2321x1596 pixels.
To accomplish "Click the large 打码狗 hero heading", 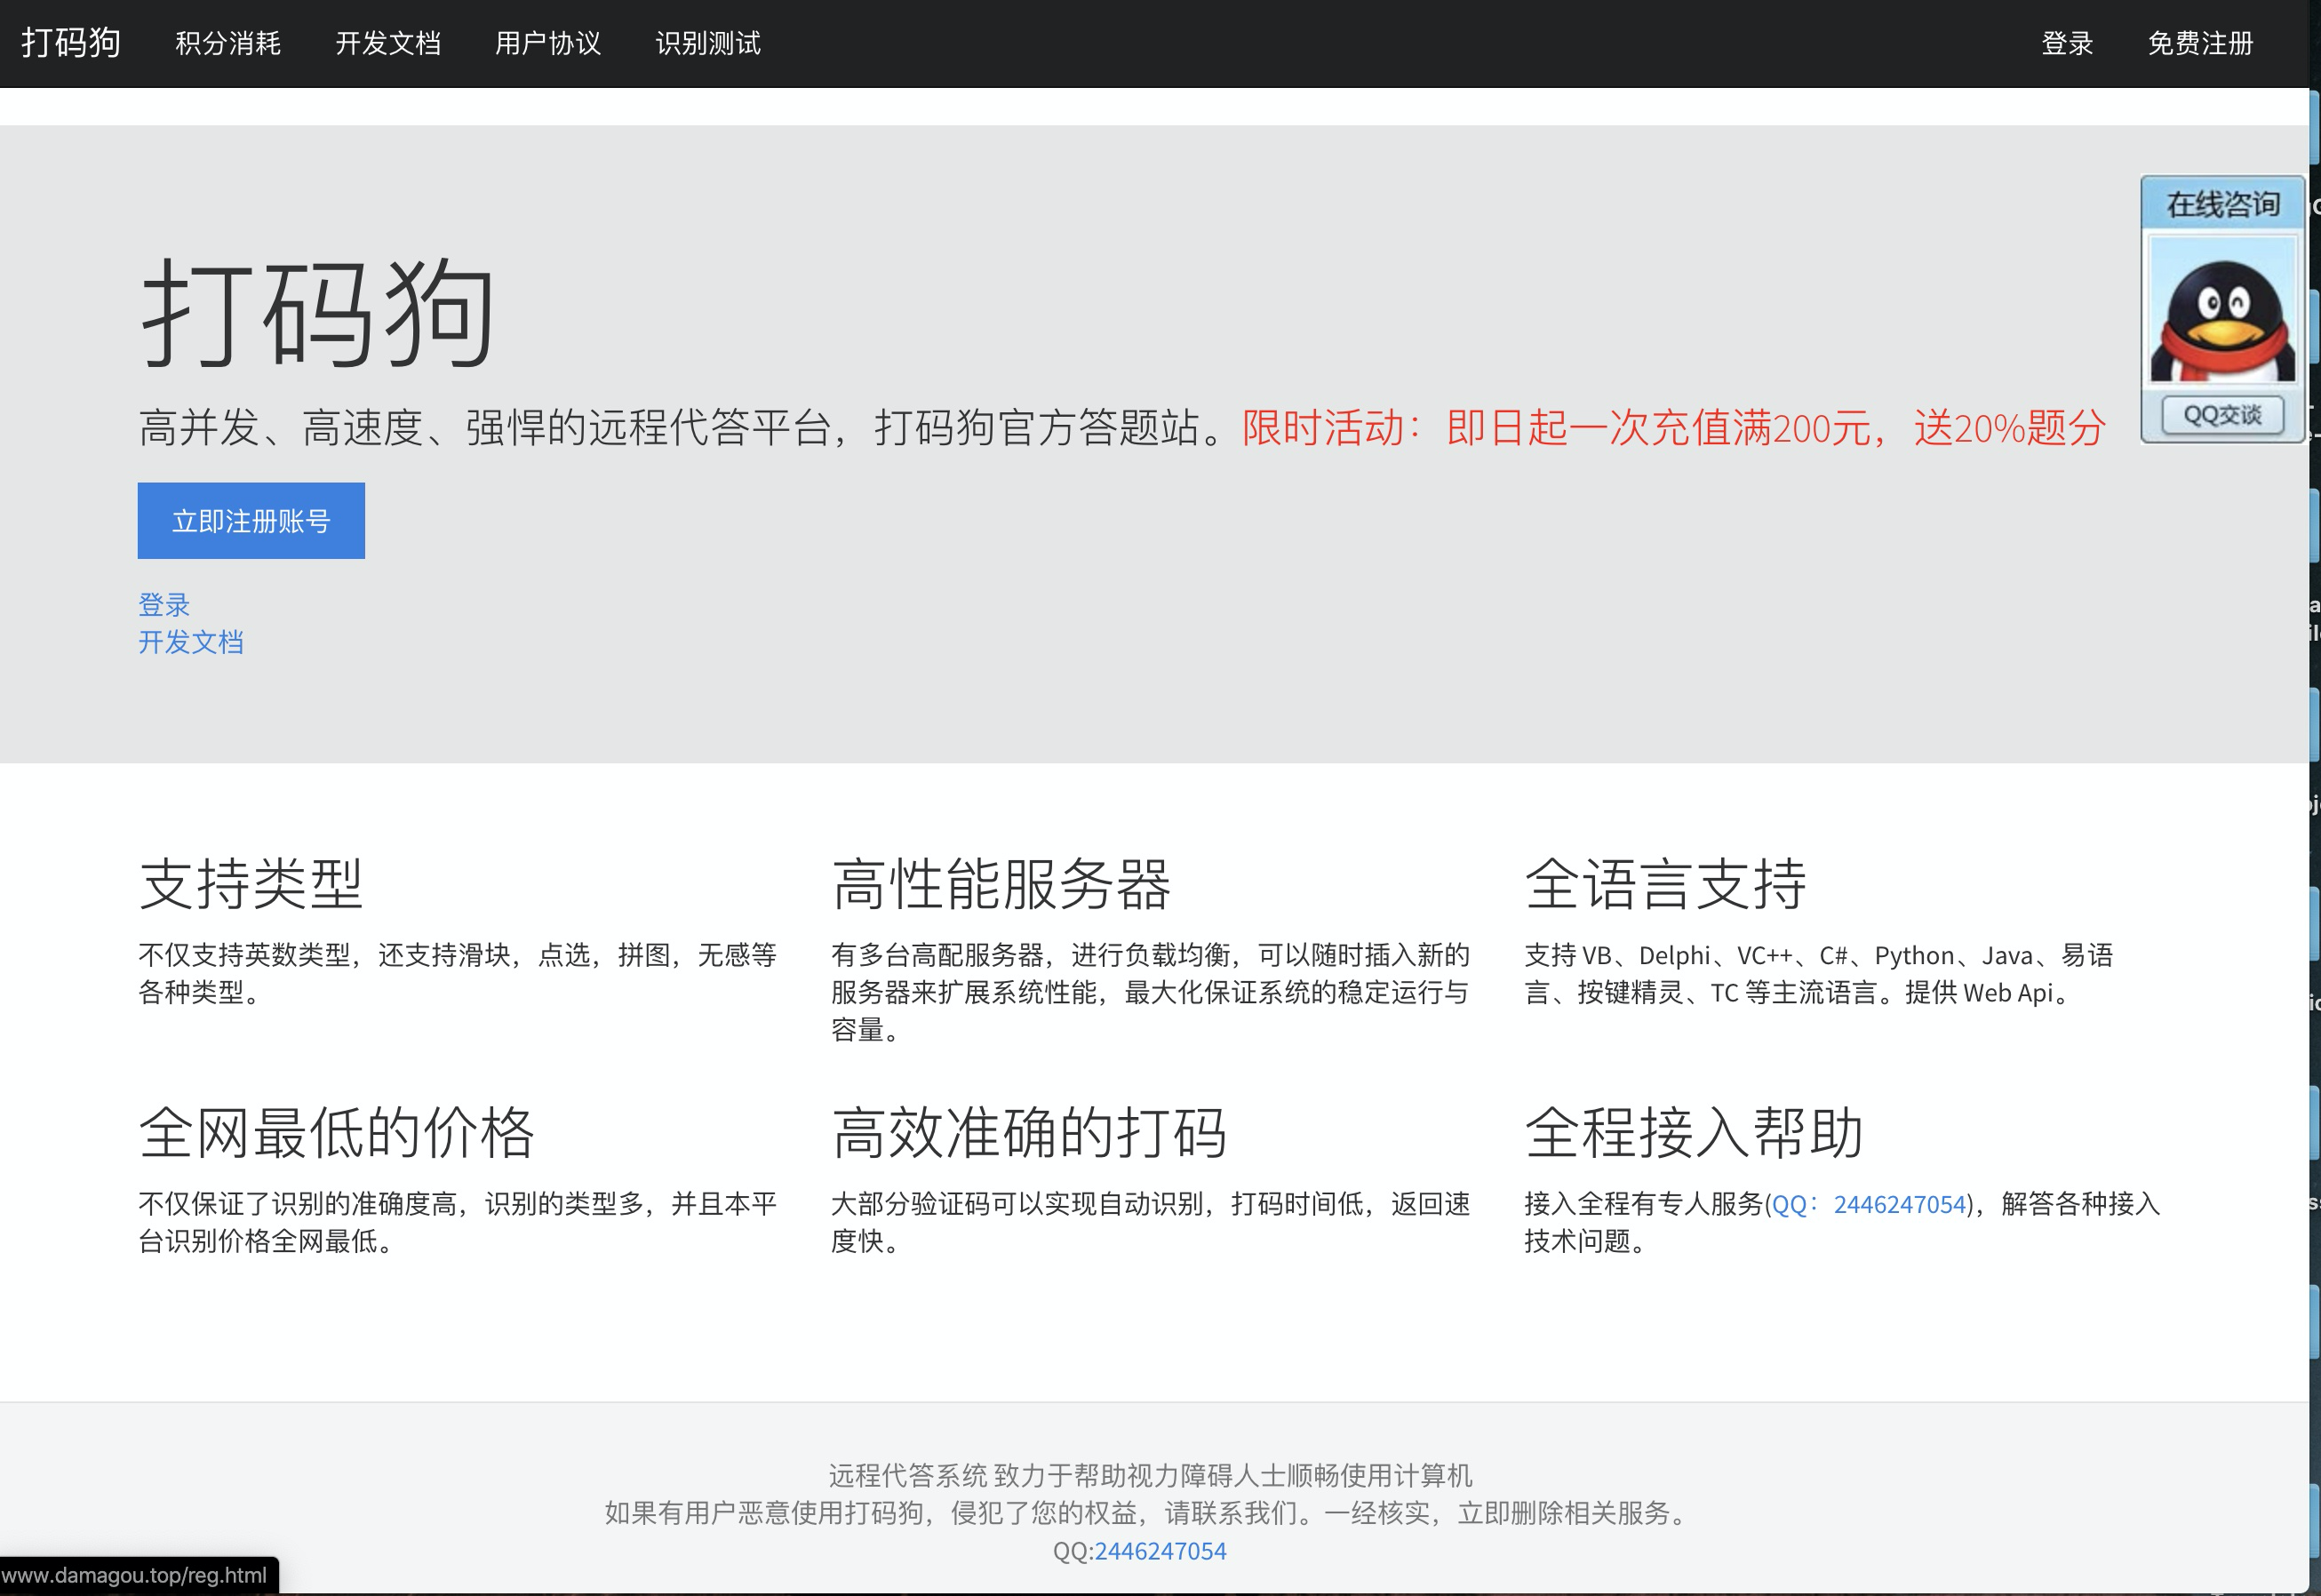I will [x=317, y=313].
